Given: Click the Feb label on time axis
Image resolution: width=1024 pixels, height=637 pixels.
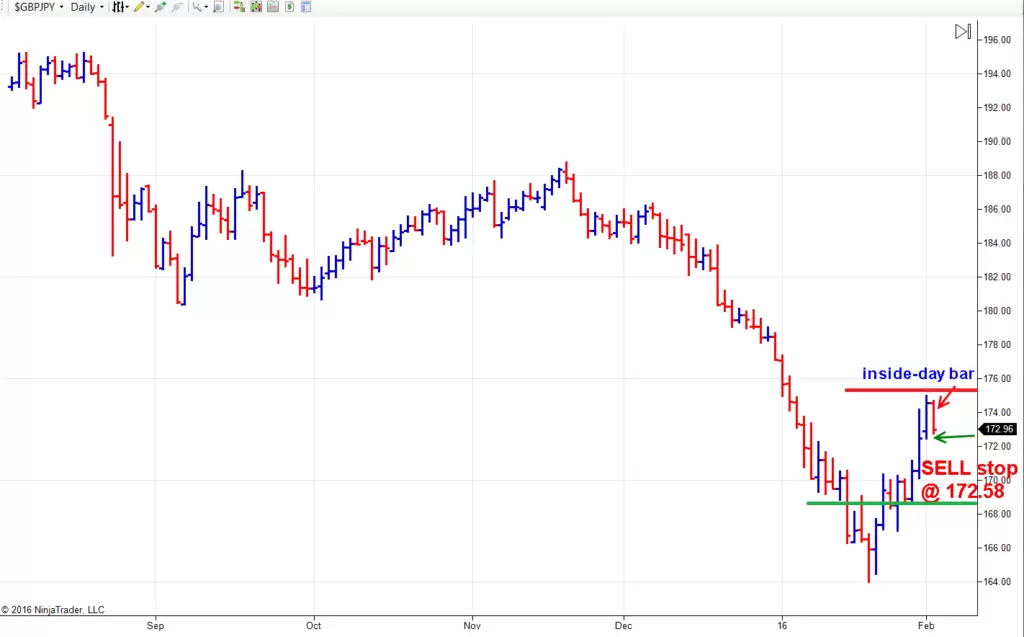Looking at the screenshot, I should pyautogui.click(x=926, y=626).
